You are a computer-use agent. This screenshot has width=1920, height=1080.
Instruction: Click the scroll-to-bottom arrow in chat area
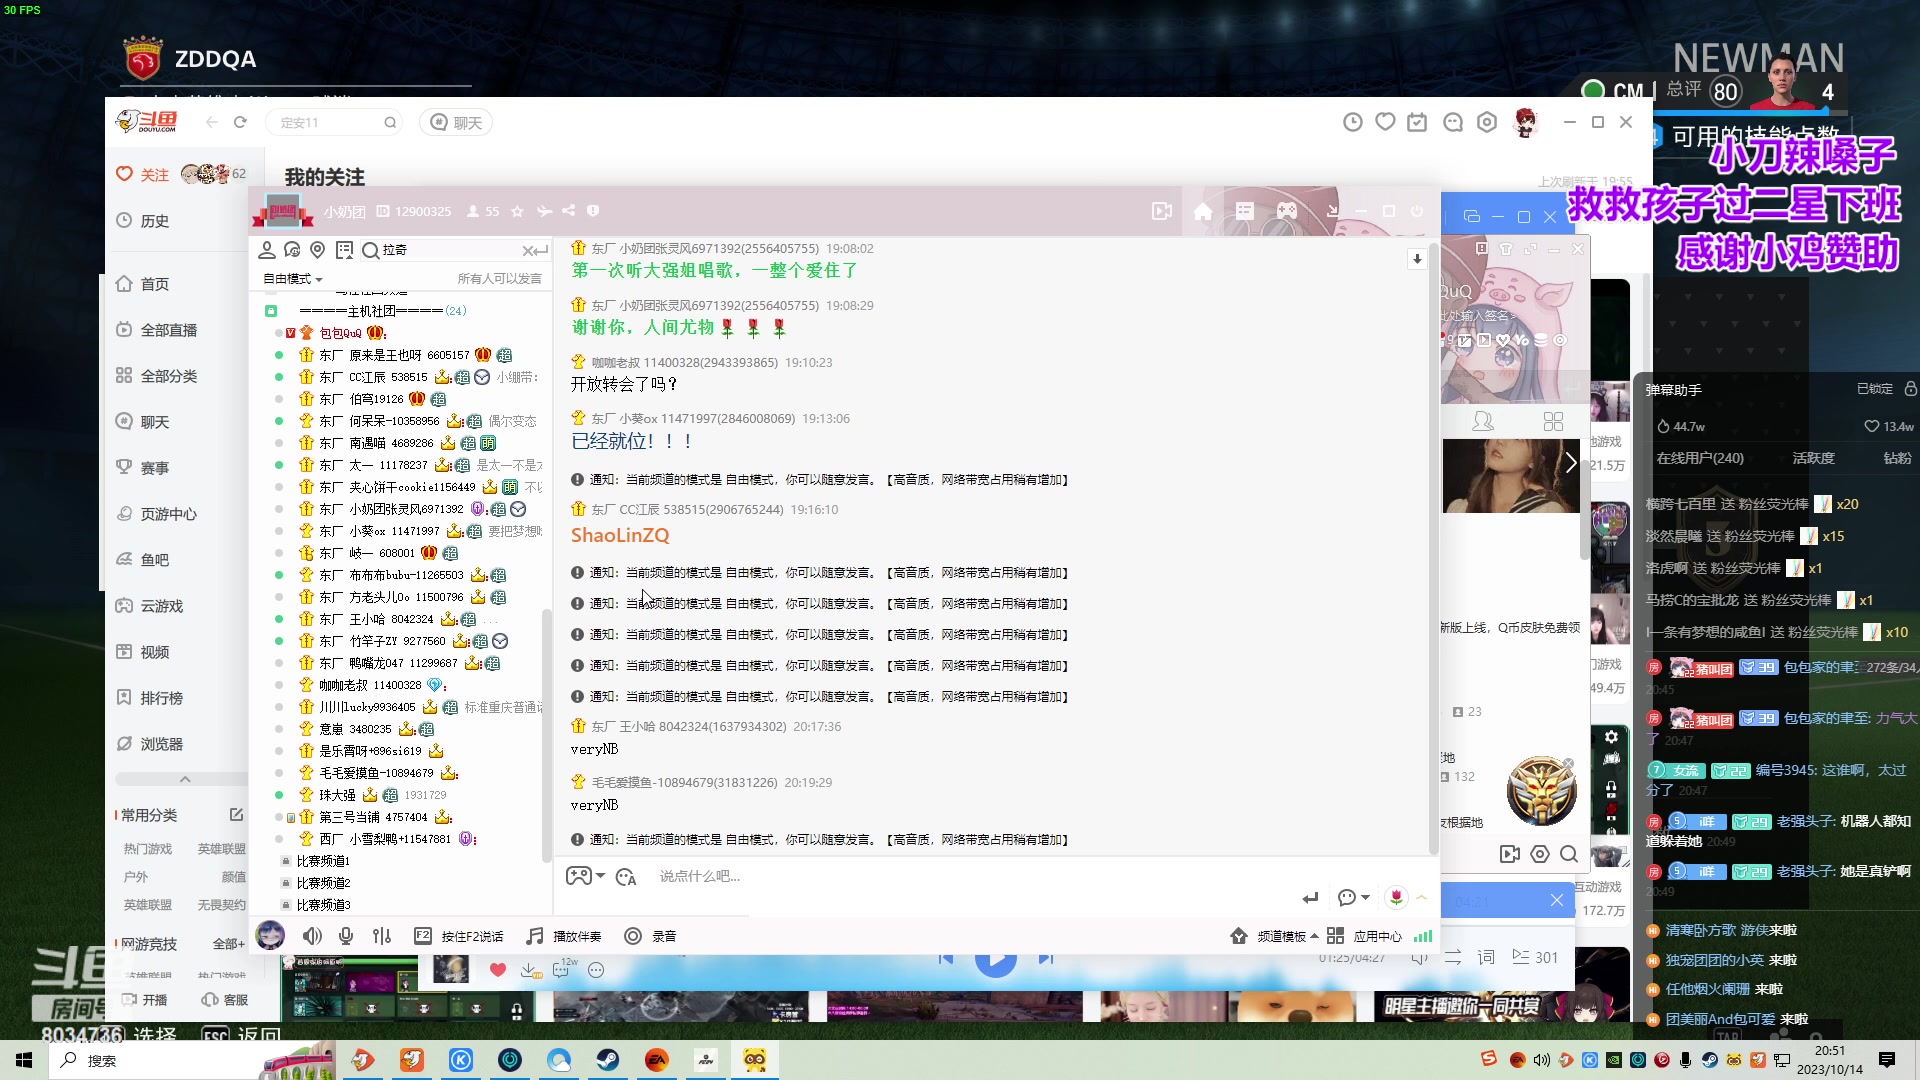click(x=1417, y=259)
